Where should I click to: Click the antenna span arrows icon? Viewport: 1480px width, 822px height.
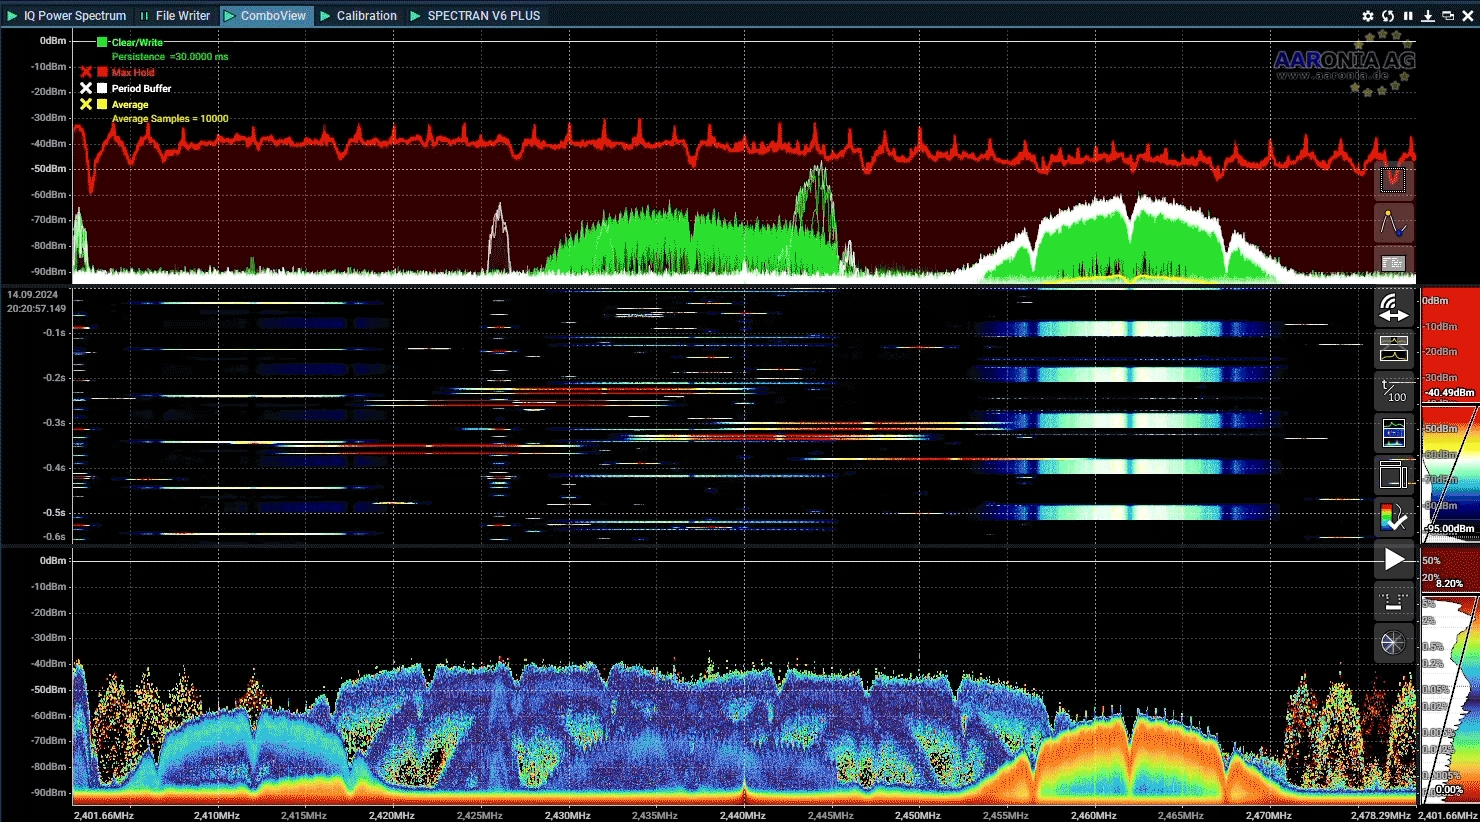pyautogui.click(x=1393, y=307)
